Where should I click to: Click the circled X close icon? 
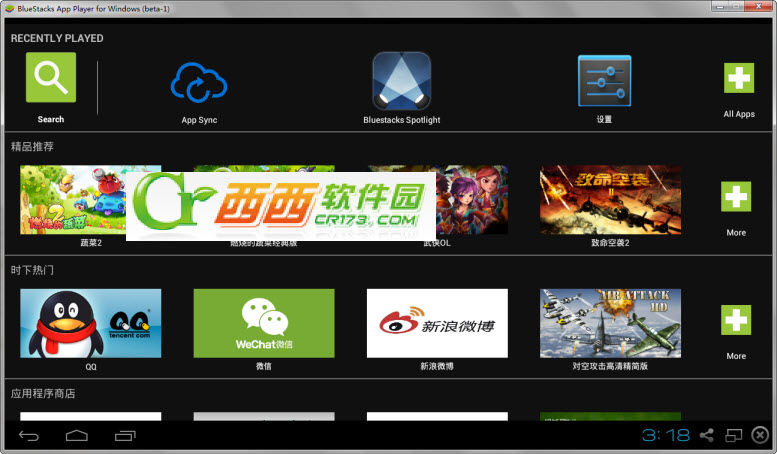coord(760,435)
